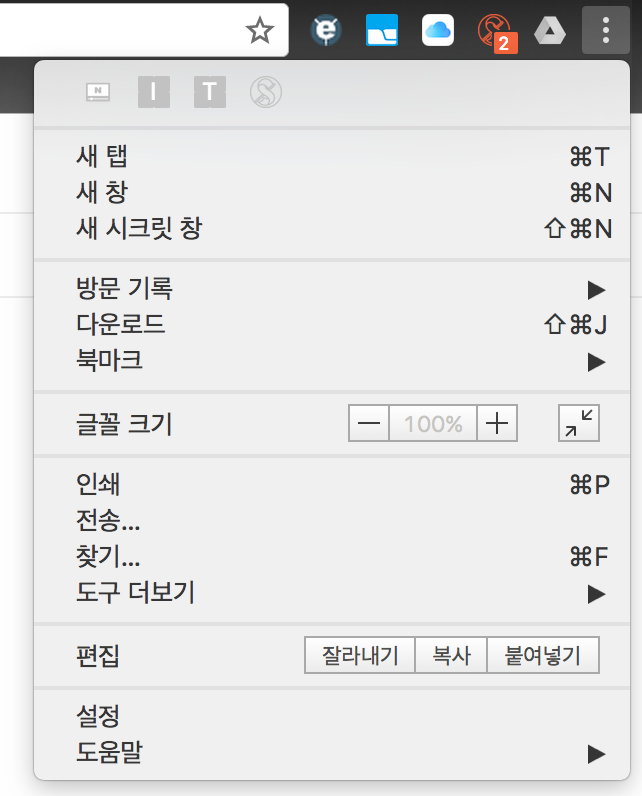Click the greyed monitor 'N' extension icon

coord(98,92)
